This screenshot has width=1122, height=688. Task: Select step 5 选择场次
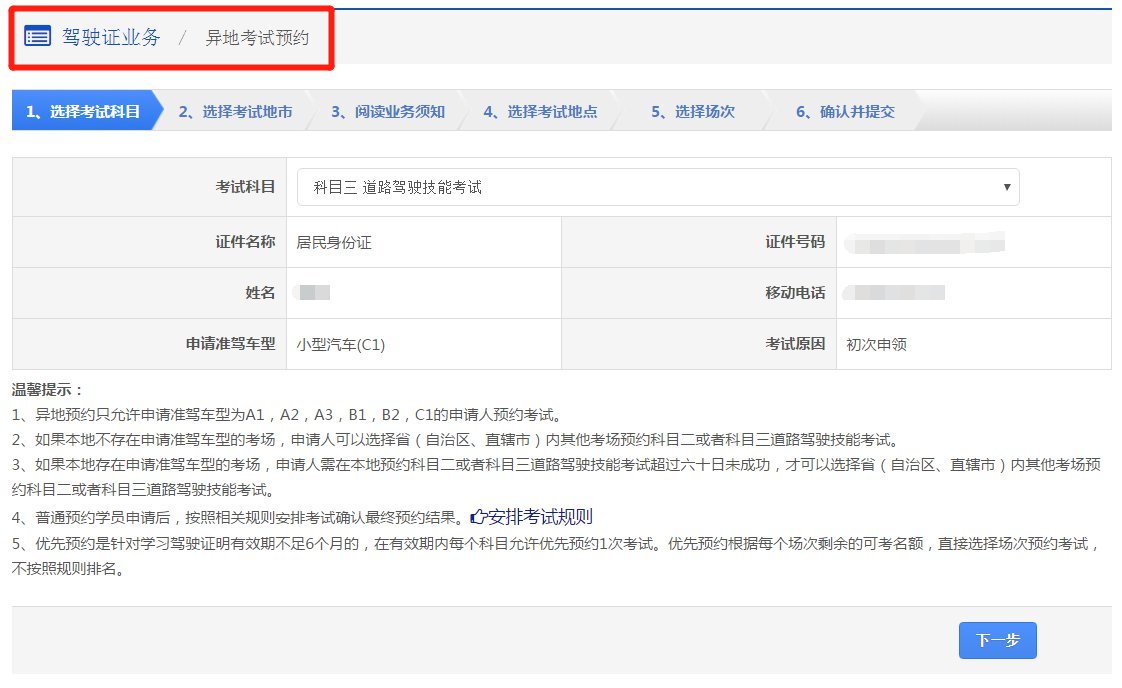point(692,112)
